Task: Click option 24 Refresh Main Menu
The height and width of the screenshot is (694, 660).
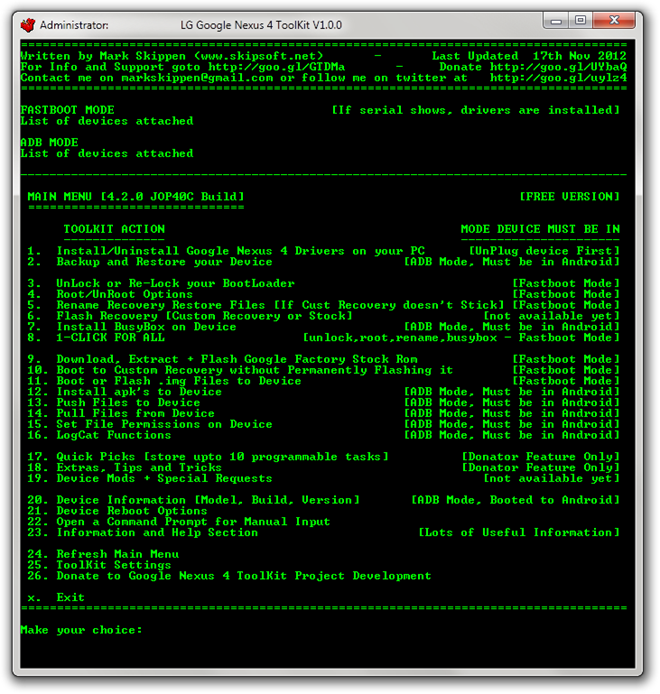Action: (103, 554)
